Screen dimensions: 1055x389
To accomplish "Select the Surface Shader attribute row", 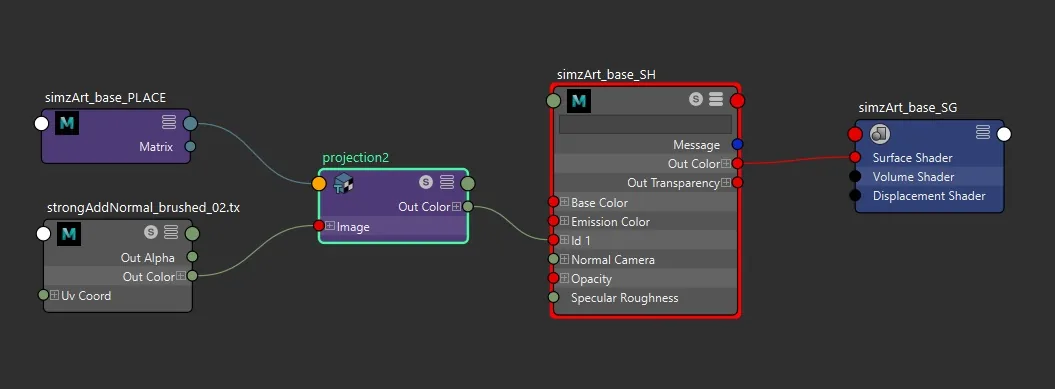I will coord(929,157).
